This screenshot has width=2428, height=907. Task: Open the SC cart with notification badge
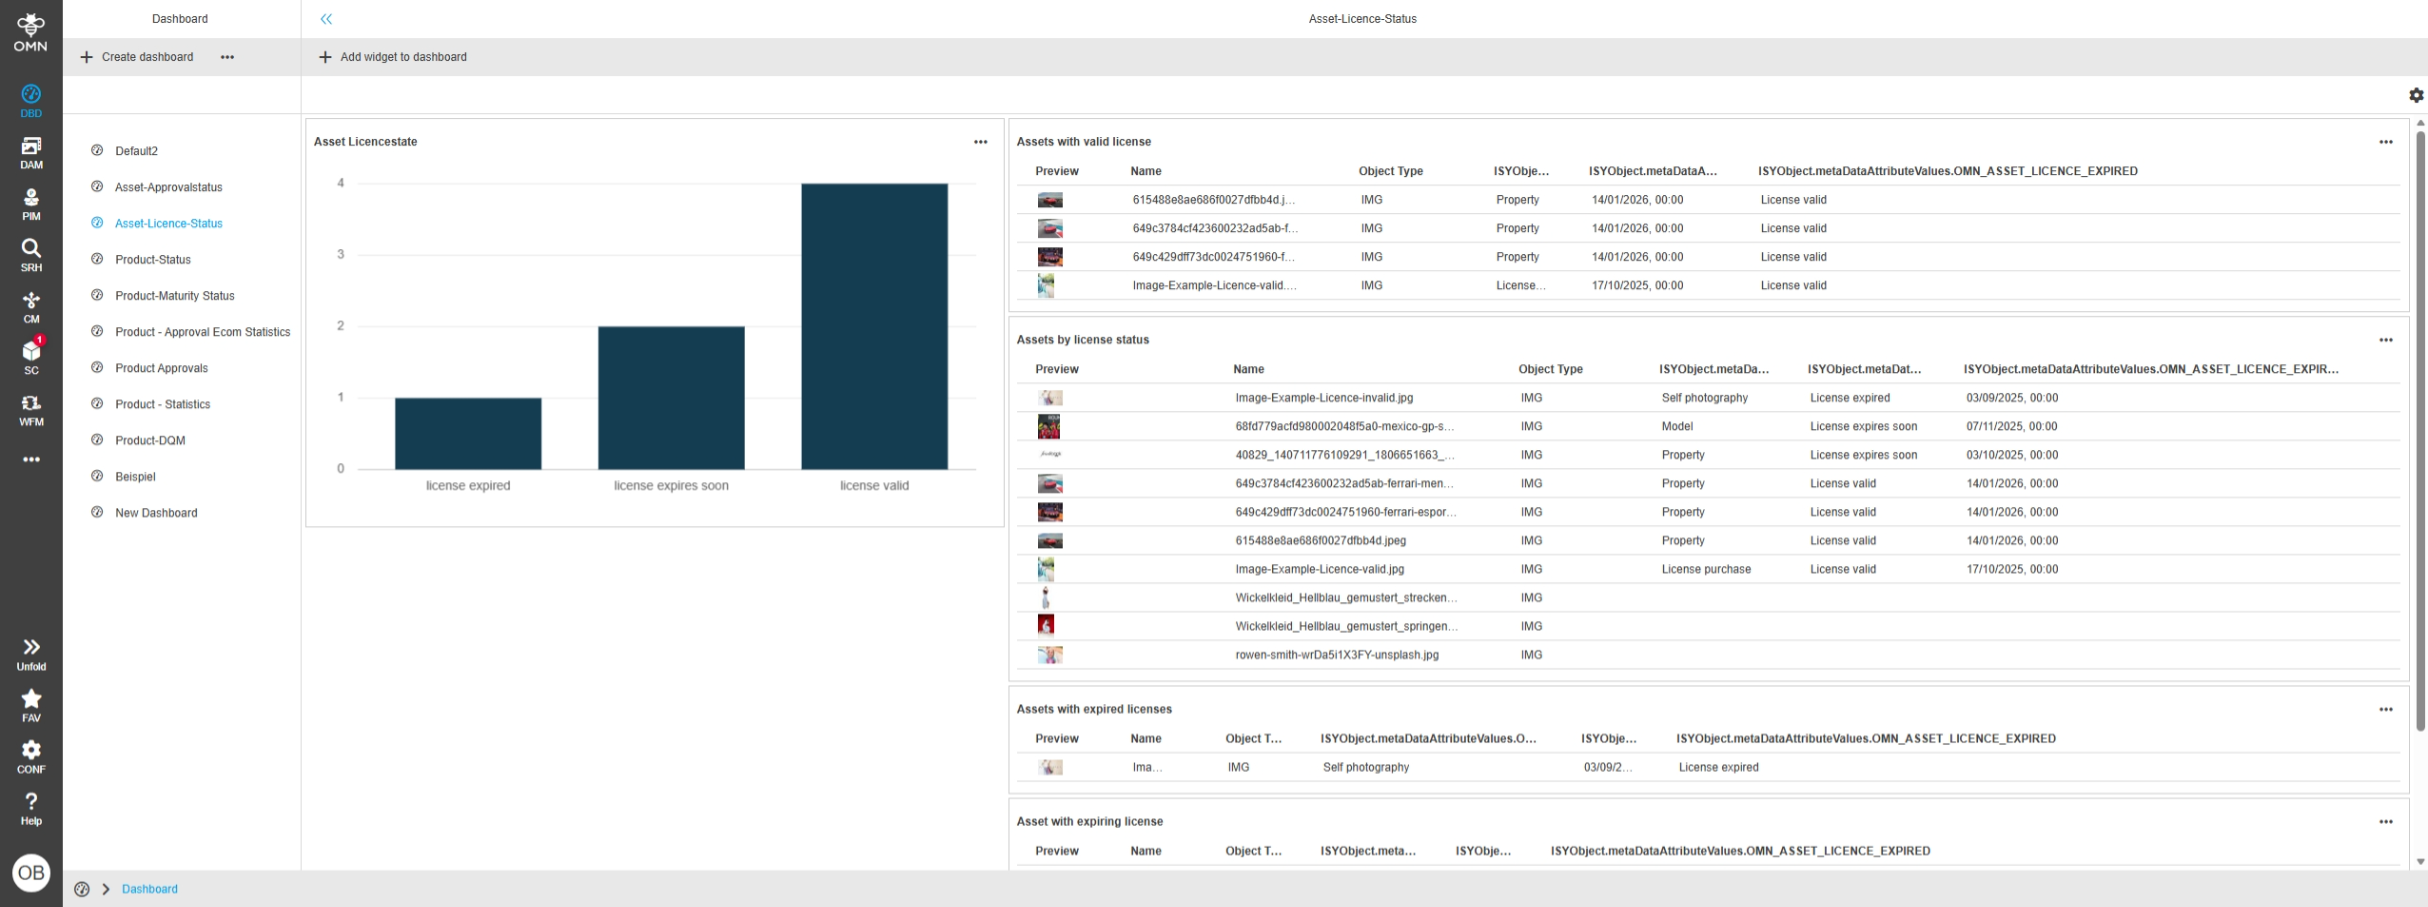click(31, 357)
